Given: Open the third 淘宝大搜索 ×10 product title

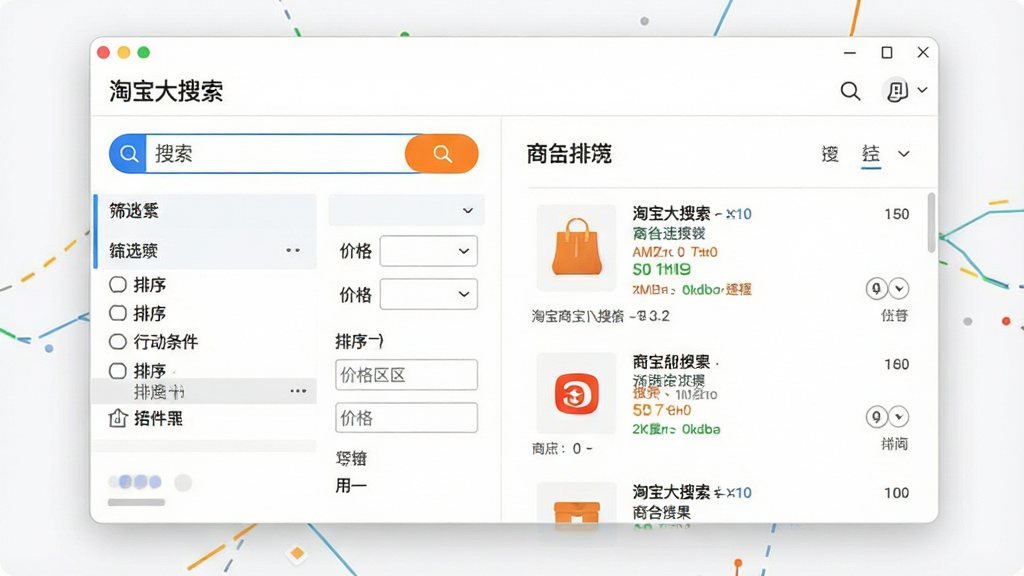Looking at the screenshot, I should (692, 492).
